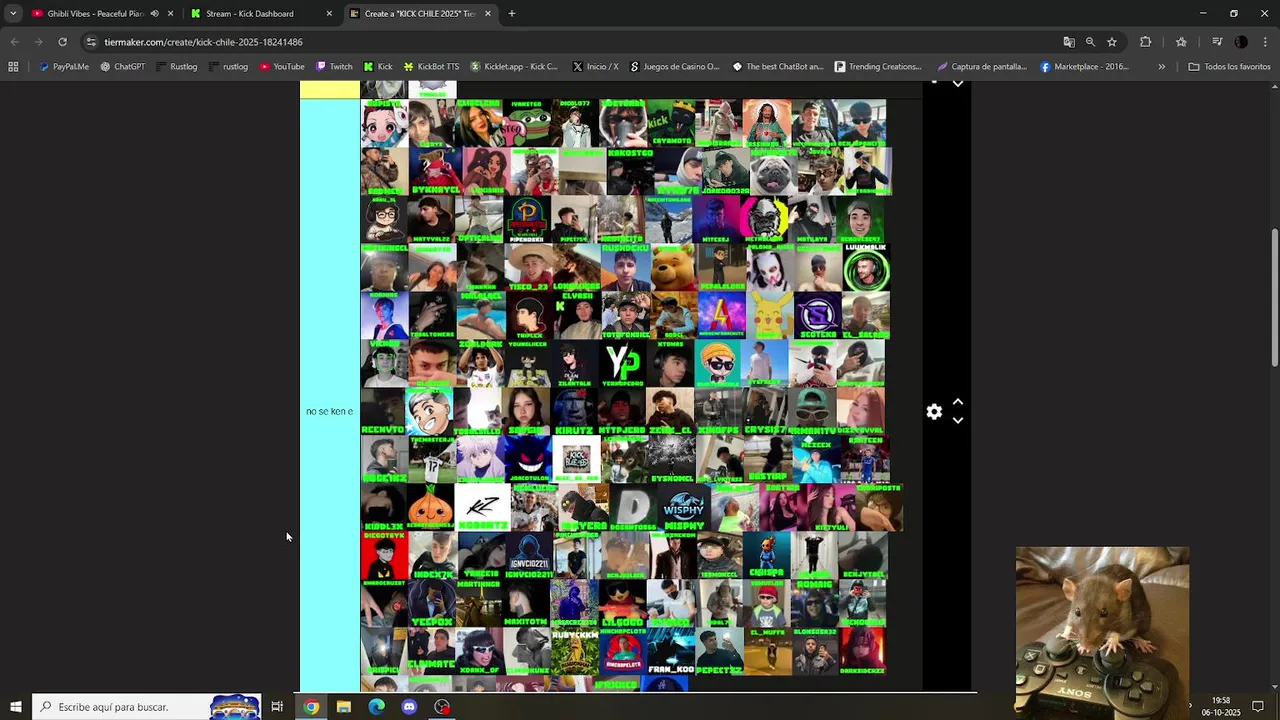Move the tier row down with the down arrow beside the gear
1280x720 pixels.
click(958, 421)
